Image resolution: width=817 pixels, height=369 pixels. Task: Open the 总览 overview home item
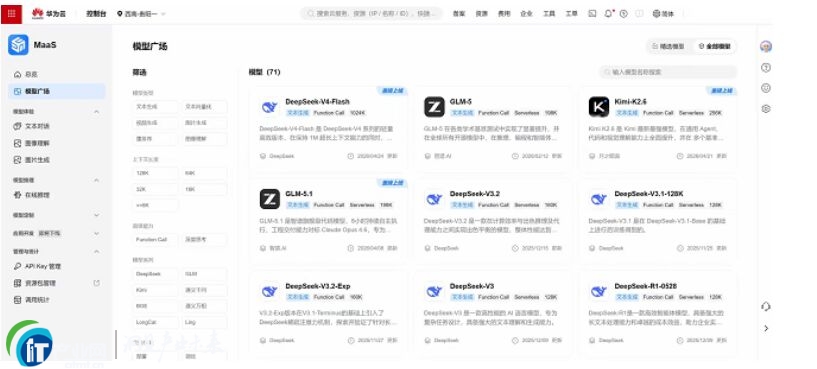pyautogui.click(x=26, y=75)
